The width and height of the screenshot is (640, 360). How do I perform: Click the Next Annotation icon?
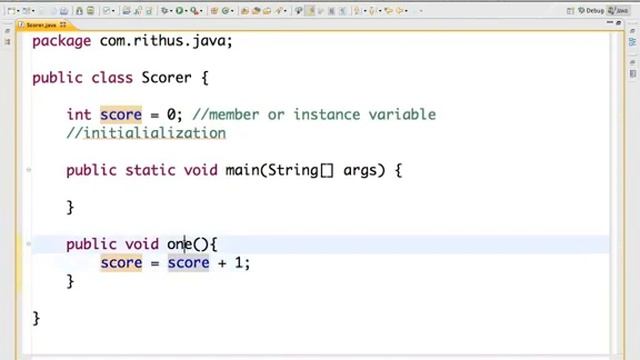point(357,11)
